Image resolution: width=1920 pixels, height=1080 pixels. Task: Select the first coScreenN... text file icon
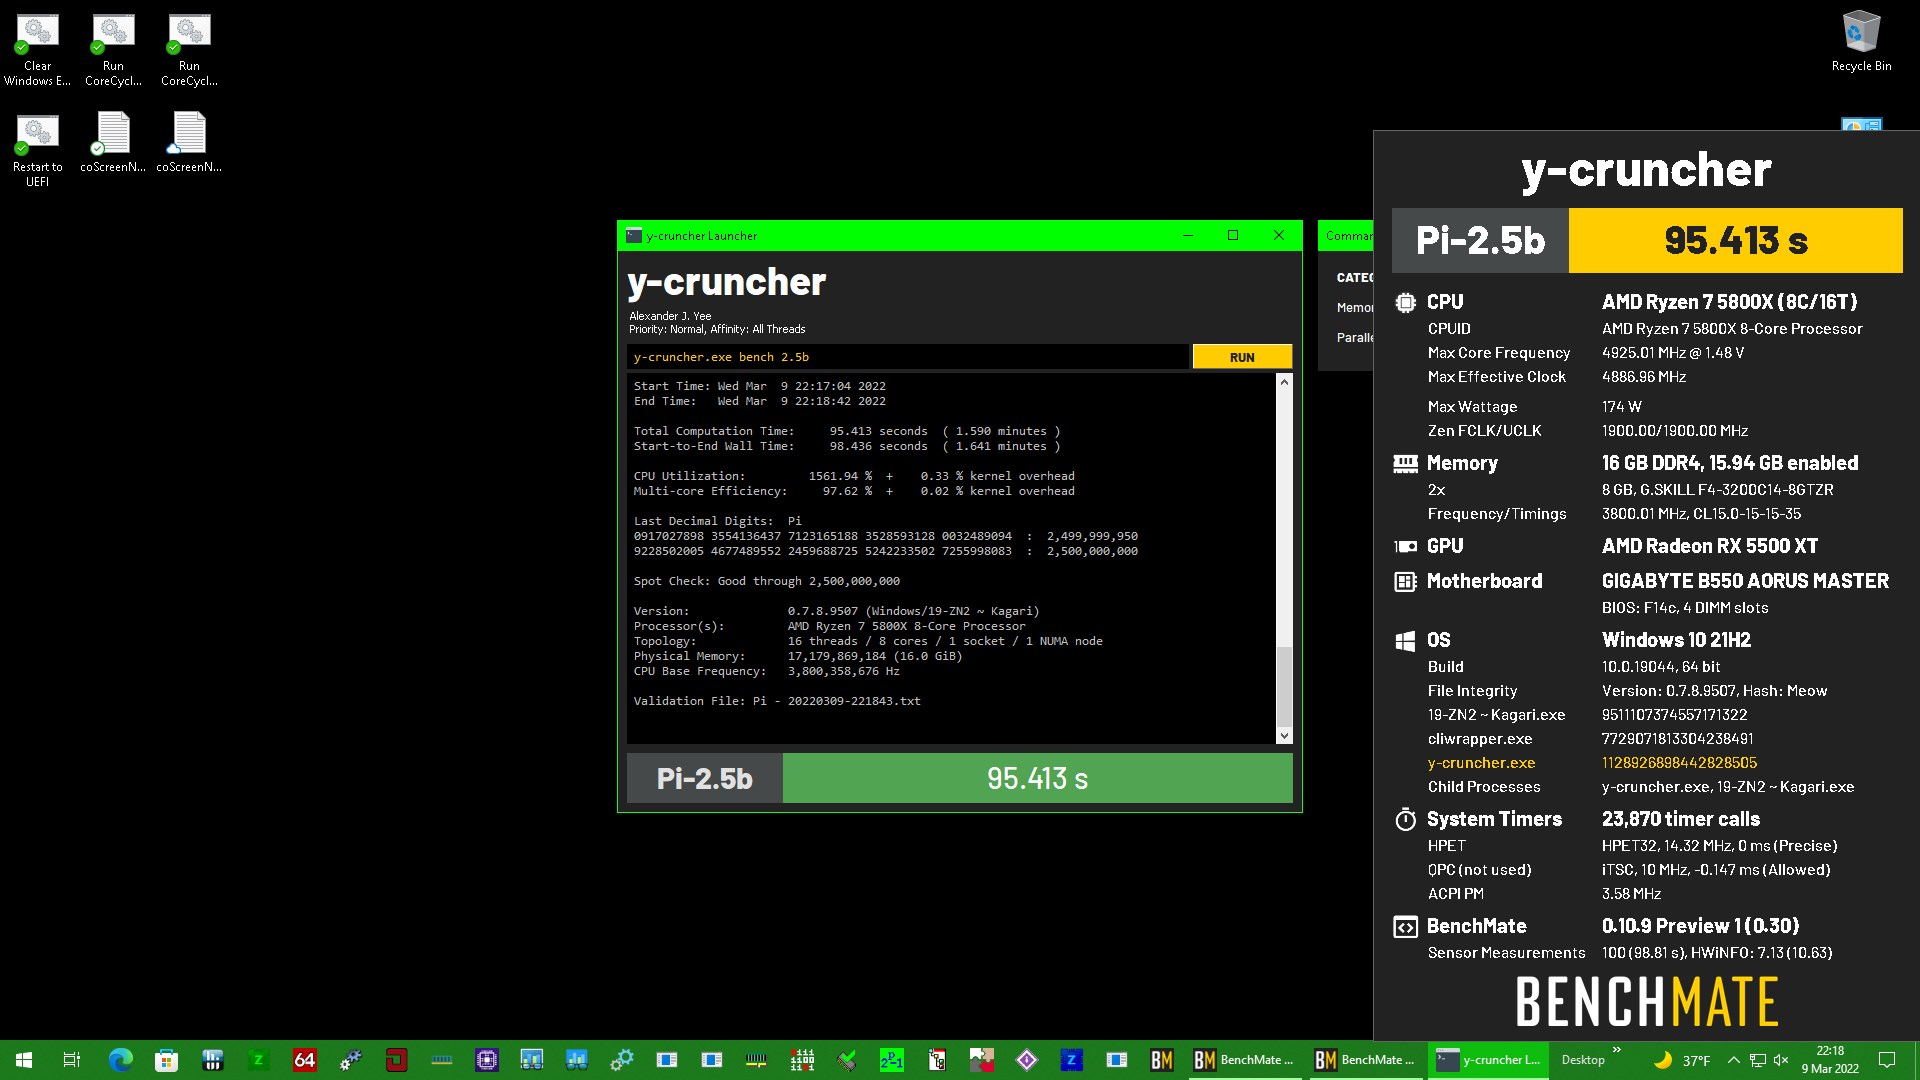113,142
